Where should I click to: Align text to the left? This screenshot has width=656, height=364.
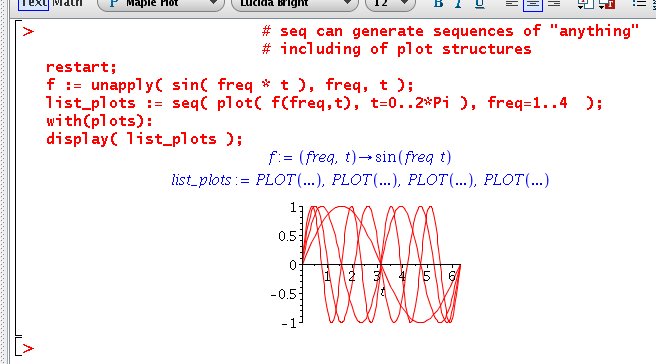(x=511, y=4)
